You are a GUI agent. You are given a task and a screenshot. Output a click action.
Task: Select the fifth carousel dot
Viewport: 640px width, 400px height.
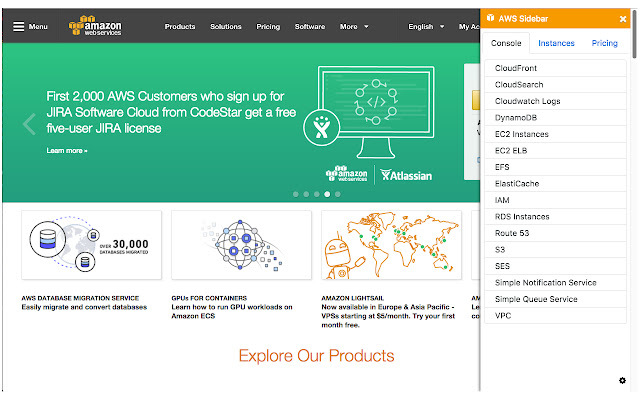point(338,194)
